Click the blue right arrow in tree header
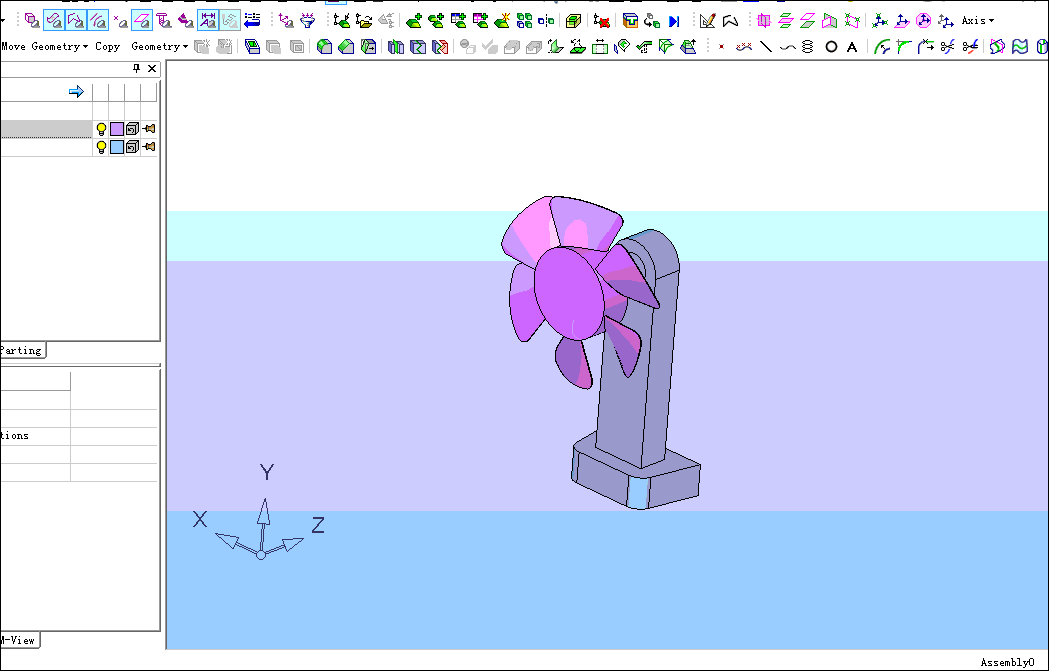This screenshot has height=671, width=1049. (76, 92)
